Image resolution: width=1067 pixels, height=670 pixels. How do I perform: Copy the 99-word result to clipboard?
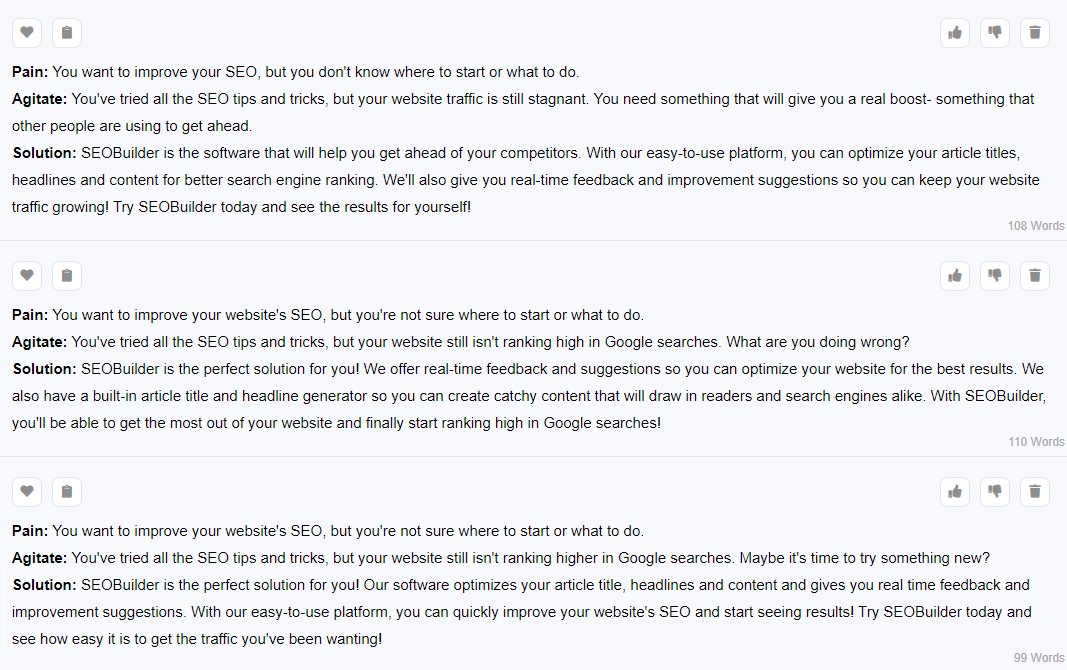(67, 491)
